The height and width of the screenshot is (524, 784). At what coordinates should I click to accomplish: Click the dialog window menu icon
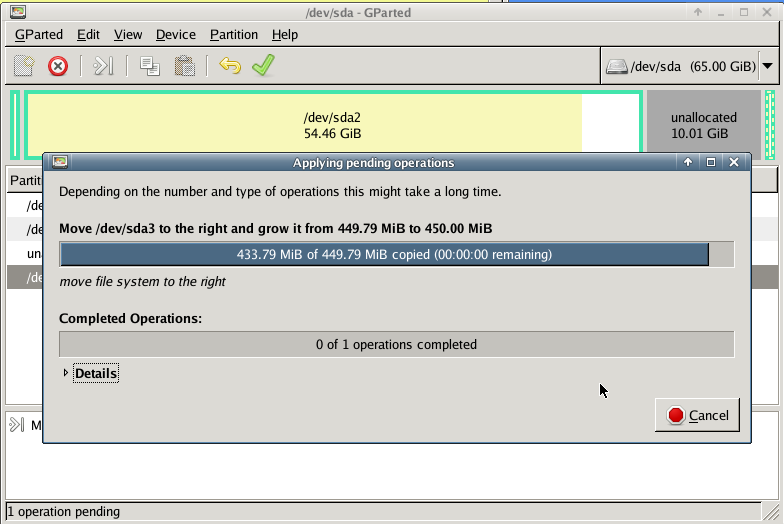point(60,162)
